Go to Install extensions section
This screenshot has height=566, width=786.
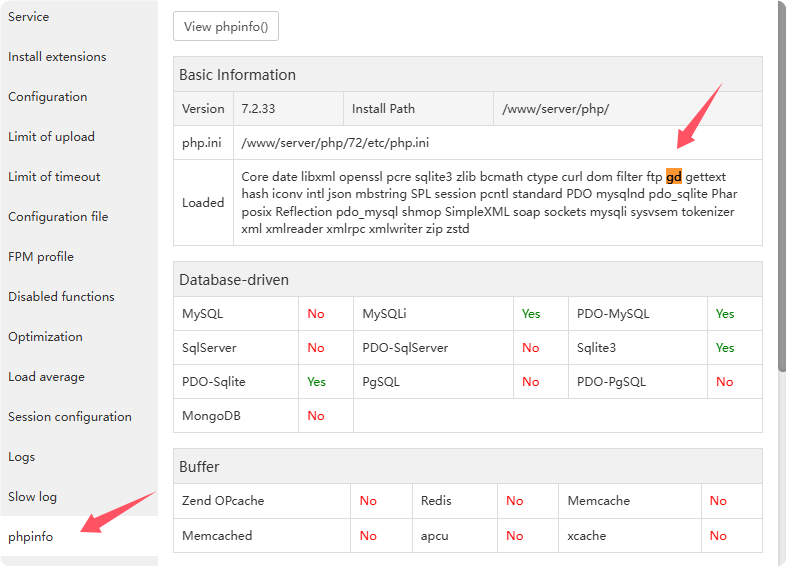click(x=57, y=57)
